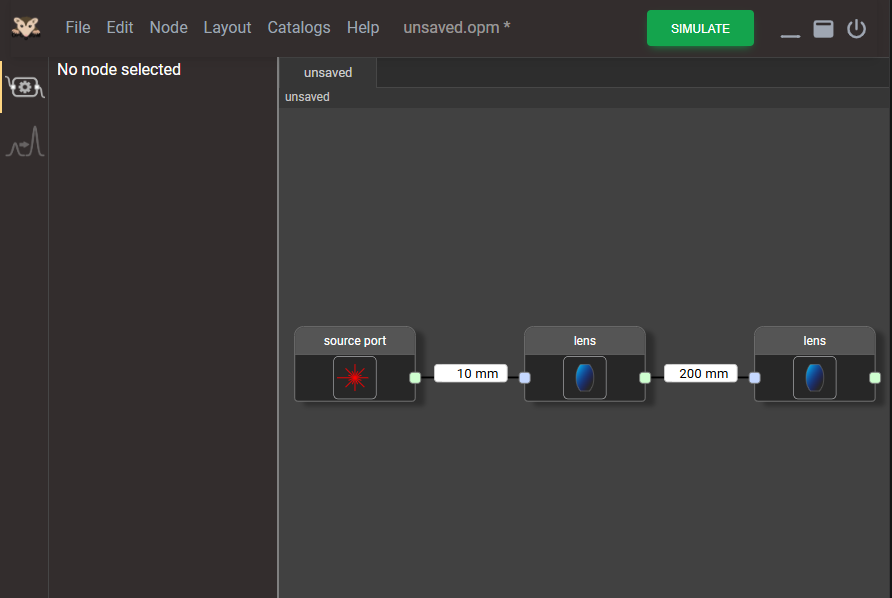Open the node properties sidebar icon
The image size is (892, 598).
pos(25,87)
